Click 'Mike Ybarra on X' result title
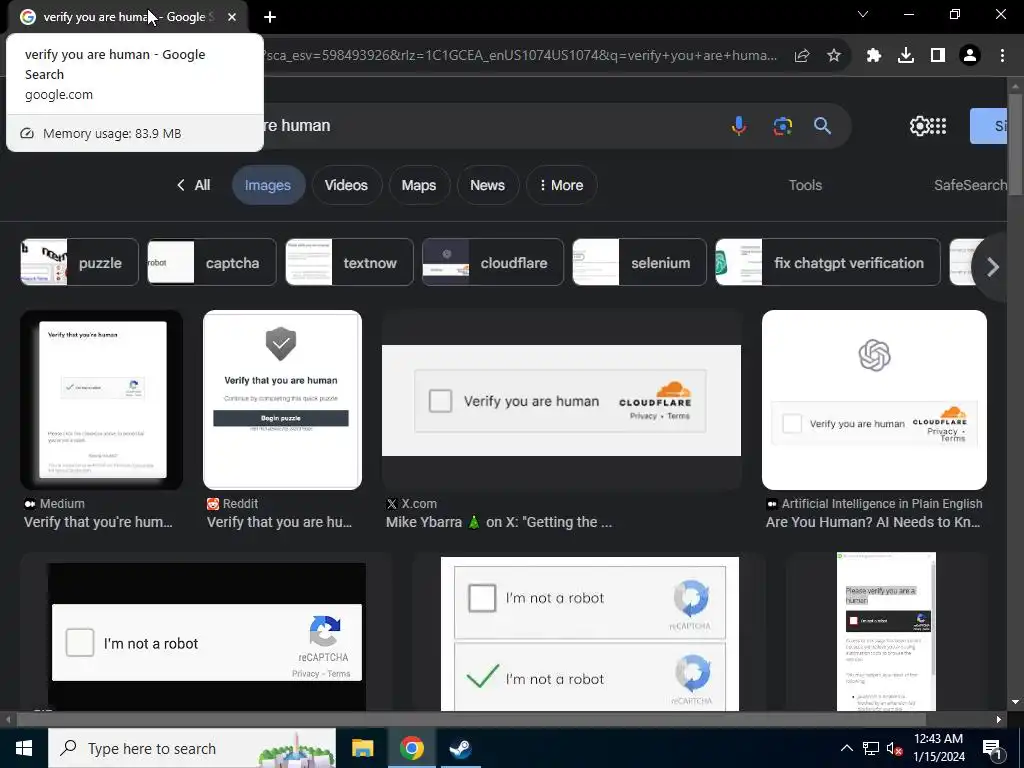Viewport: 1024px width, 768px height. (x=499, y=522)
